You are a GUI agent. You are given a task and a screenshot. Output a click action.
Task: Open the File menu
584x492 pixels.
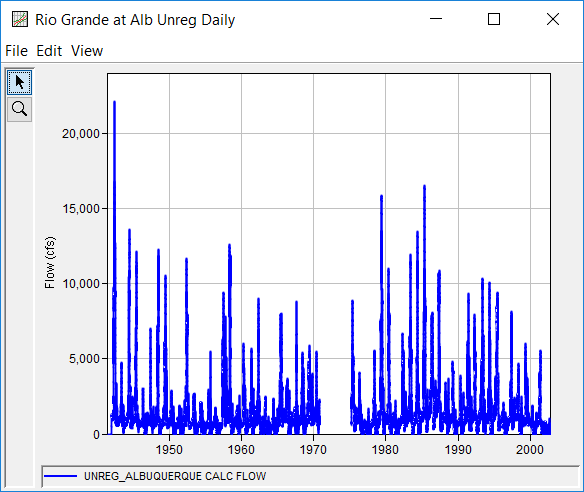point(16,51)
